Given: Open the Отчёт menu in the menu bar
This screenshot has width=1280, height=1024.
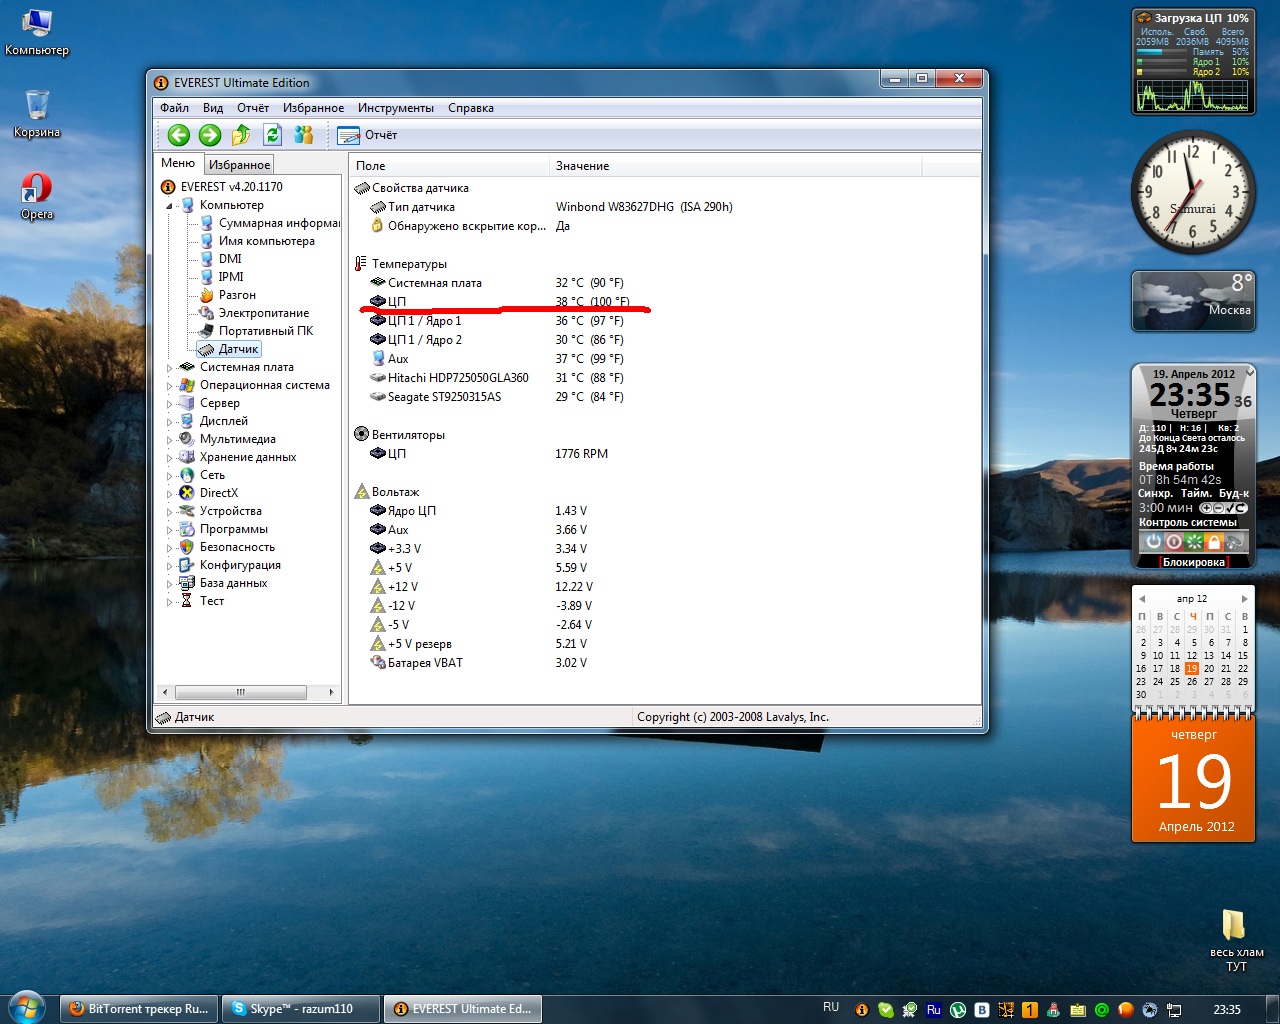Looking at the screenshot, I should pos(253,108).
